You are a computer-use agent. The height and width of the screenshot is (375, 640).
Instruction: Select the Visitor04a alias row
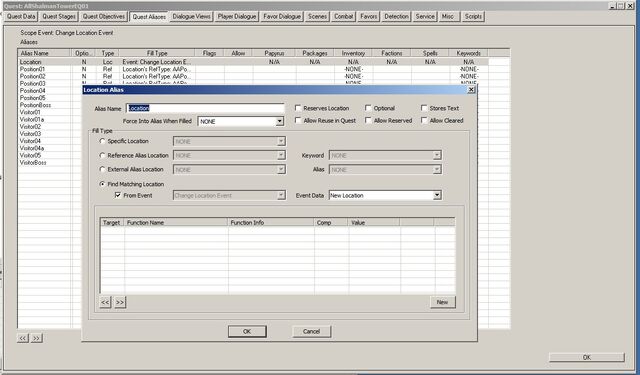(x=32, y=148)
